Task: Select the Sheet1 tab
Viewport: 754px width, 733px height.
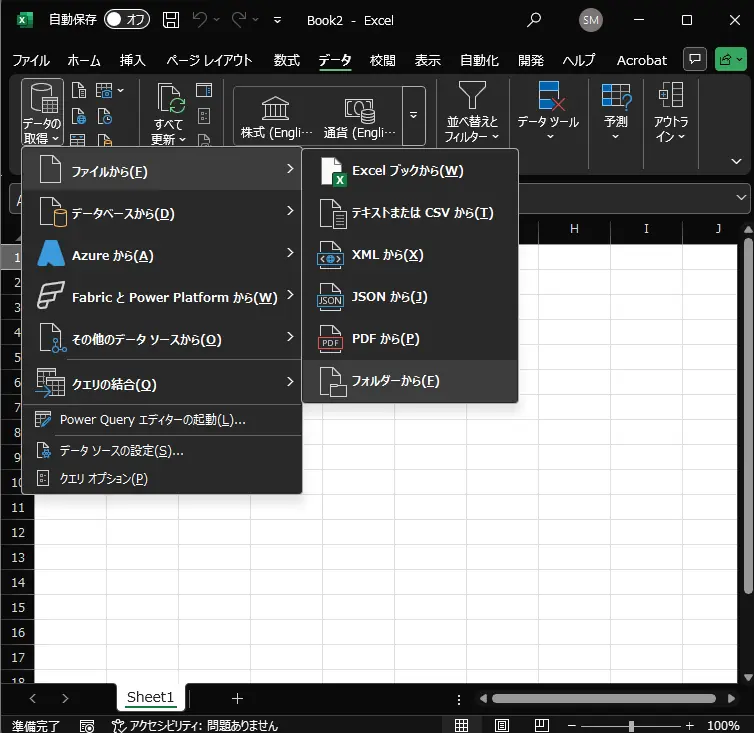Action: pyautogui.click(x=150, y=697)
